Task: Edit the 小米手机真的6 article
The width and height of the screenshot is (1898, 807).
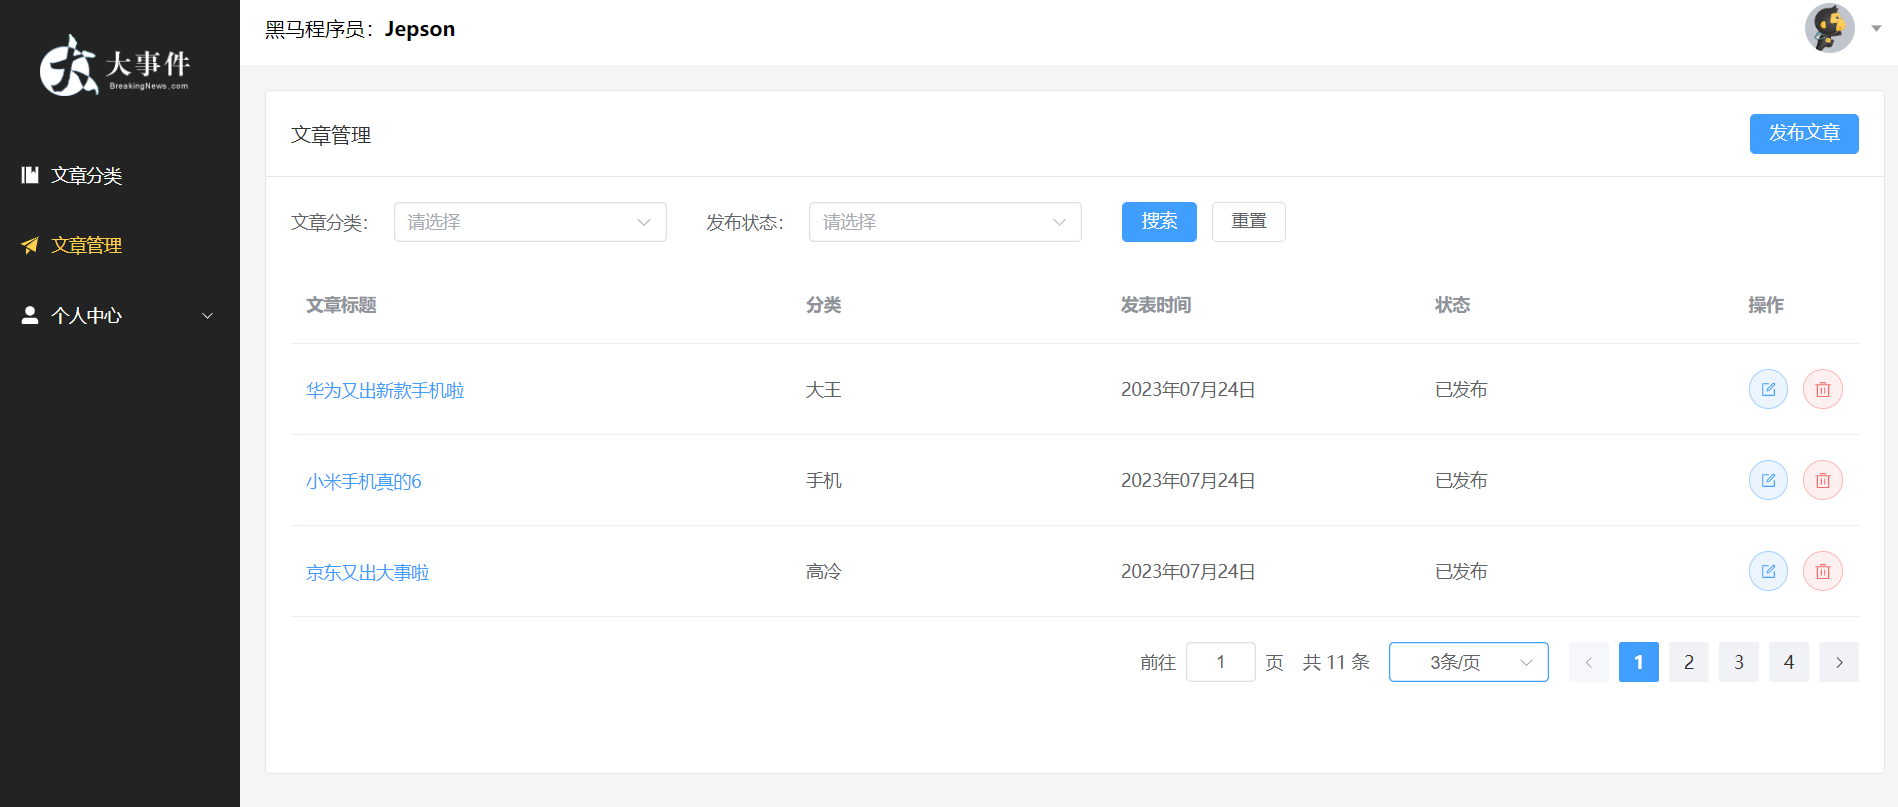Action: (x=1767, y=480)
